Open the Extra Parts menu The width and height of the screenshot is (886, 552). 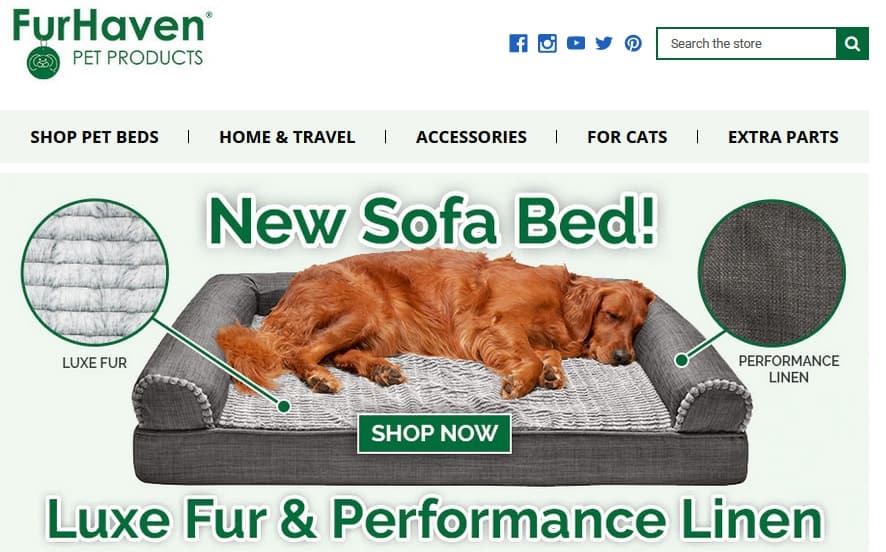tap(783, 137)
